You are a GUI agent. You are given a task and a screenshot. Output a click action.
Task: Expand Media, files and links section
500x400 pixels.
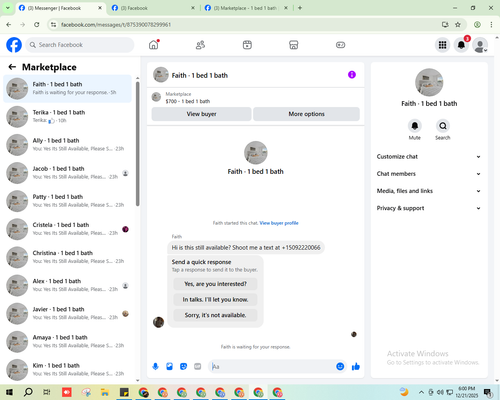click(429, 191)
